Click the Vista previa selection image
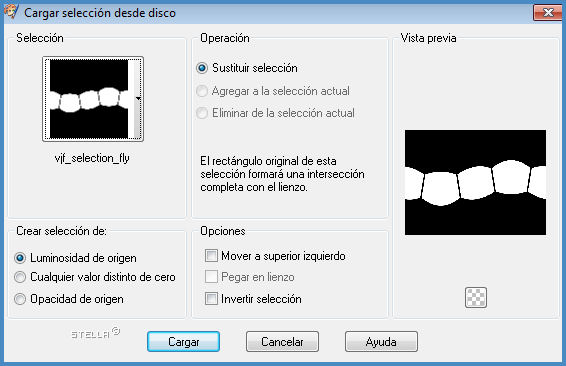The image size is (566, 366). (x=475, y=182)
